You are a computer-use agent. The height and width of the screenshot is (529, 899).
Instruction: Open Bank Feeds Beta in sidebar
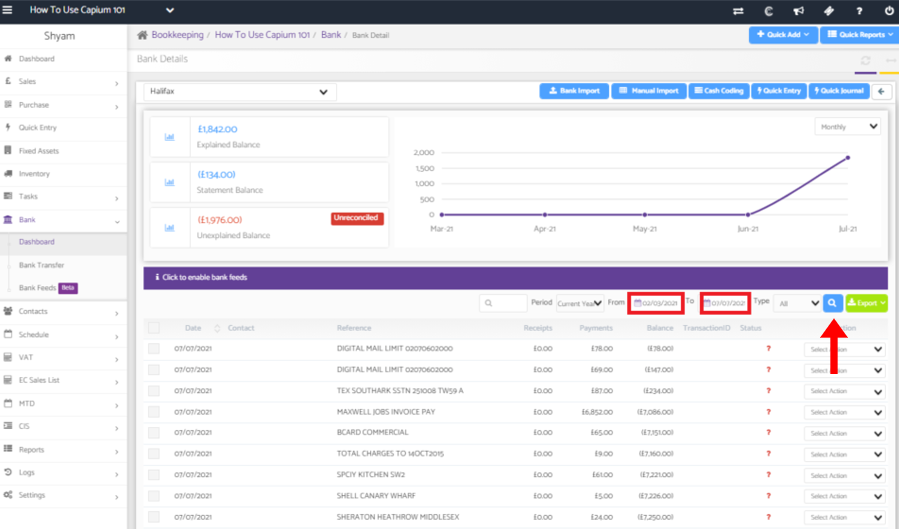[48, 288]
